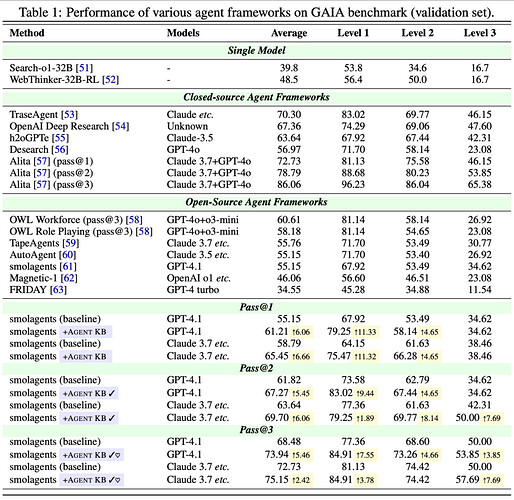Click the Pass@3 section heading
514x500 pixels.
[x=256, y=430]
